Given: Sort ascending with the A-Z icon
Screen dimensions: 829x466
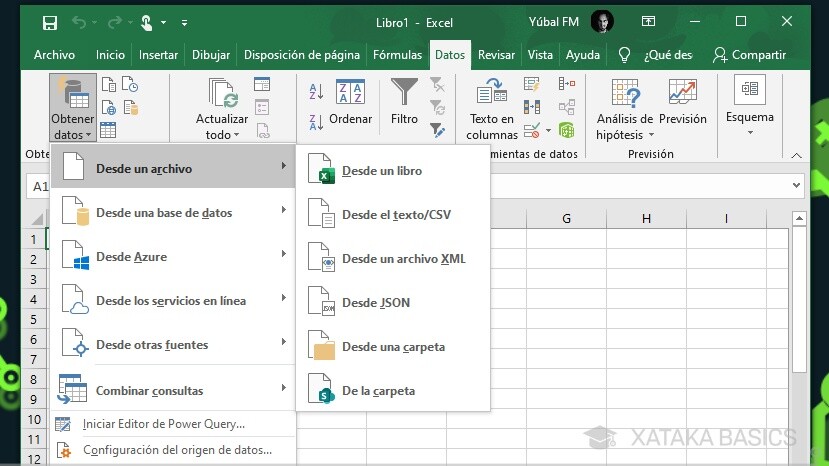Looking at the screenshot, I should pyautogui.click(x=316, y=92).
